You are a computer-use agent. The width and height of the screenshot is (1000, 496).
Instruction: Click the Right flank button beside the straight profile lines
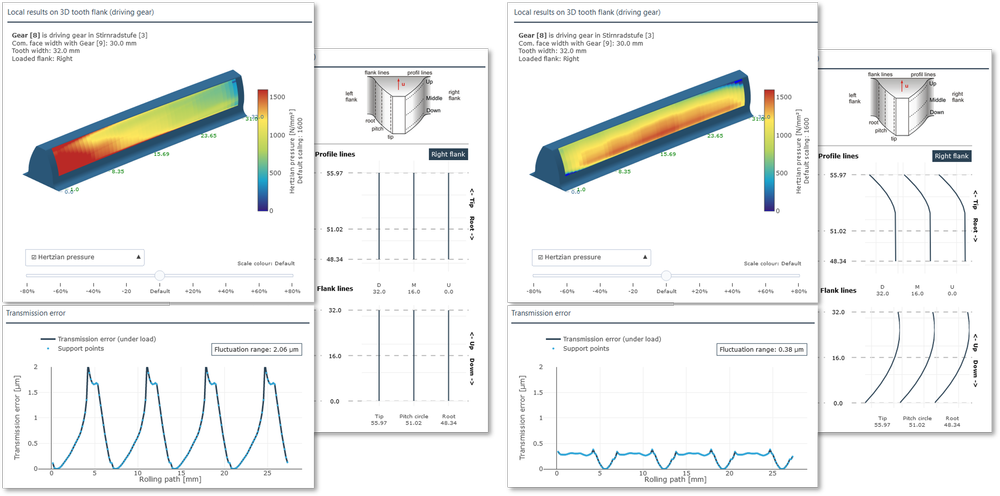[449, 154]
